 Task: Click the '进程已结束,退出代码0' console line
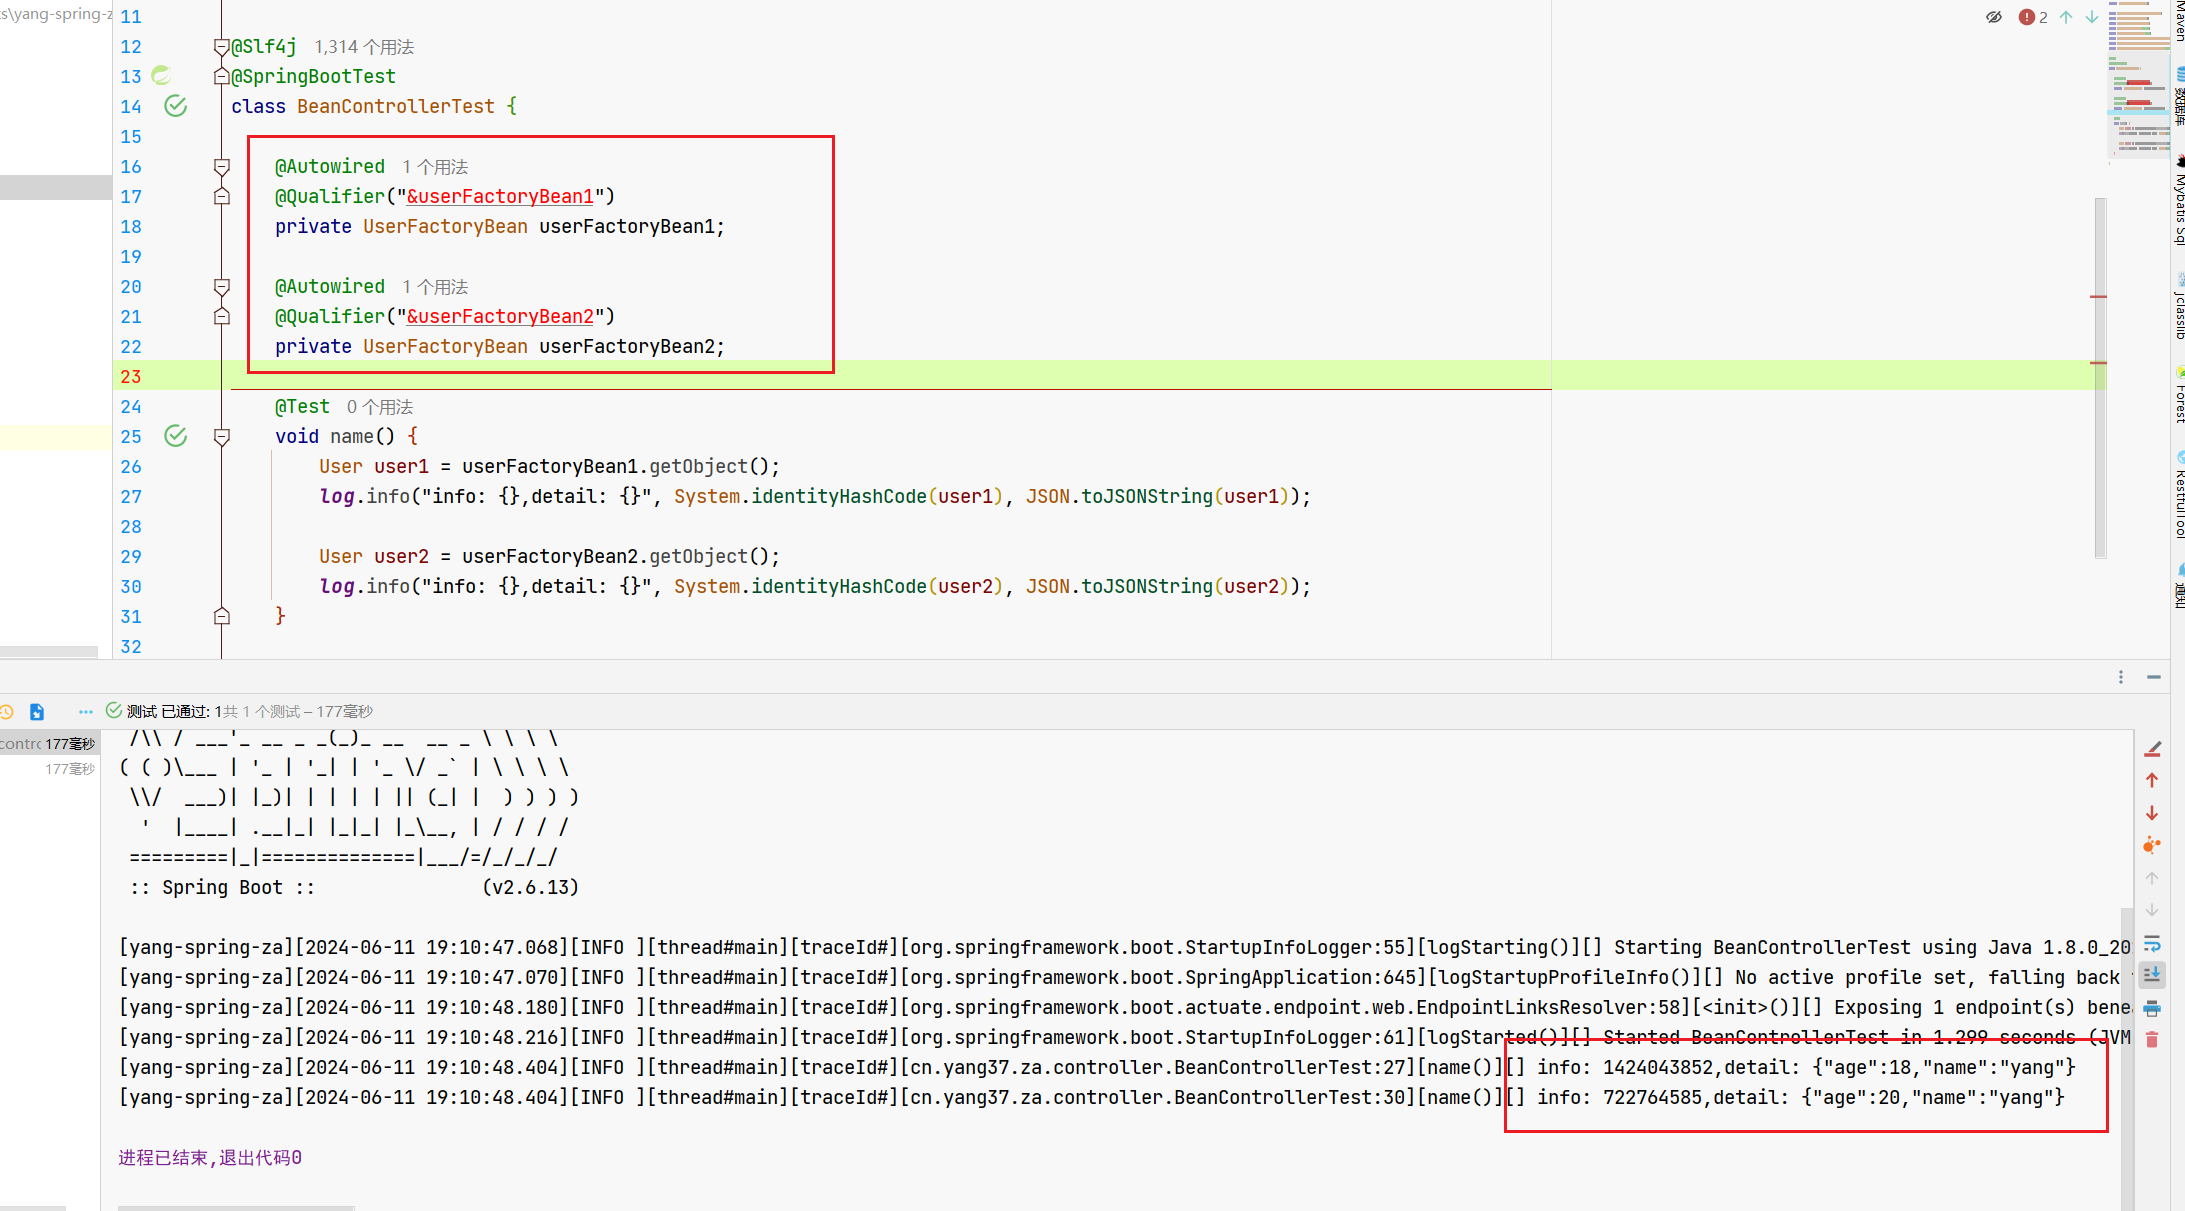point(210,1157)
